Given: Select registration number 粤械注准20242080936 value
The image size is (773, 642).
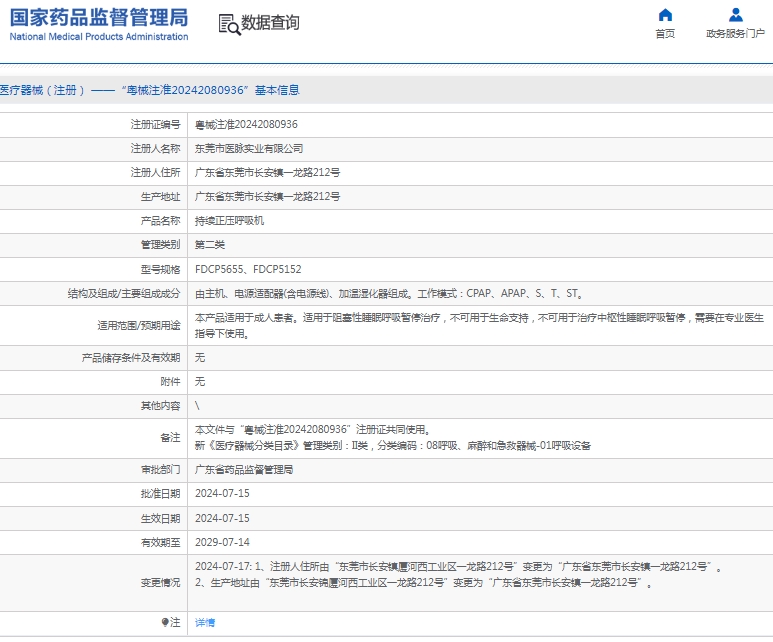Looking at the screenshot, I should 246,125.
